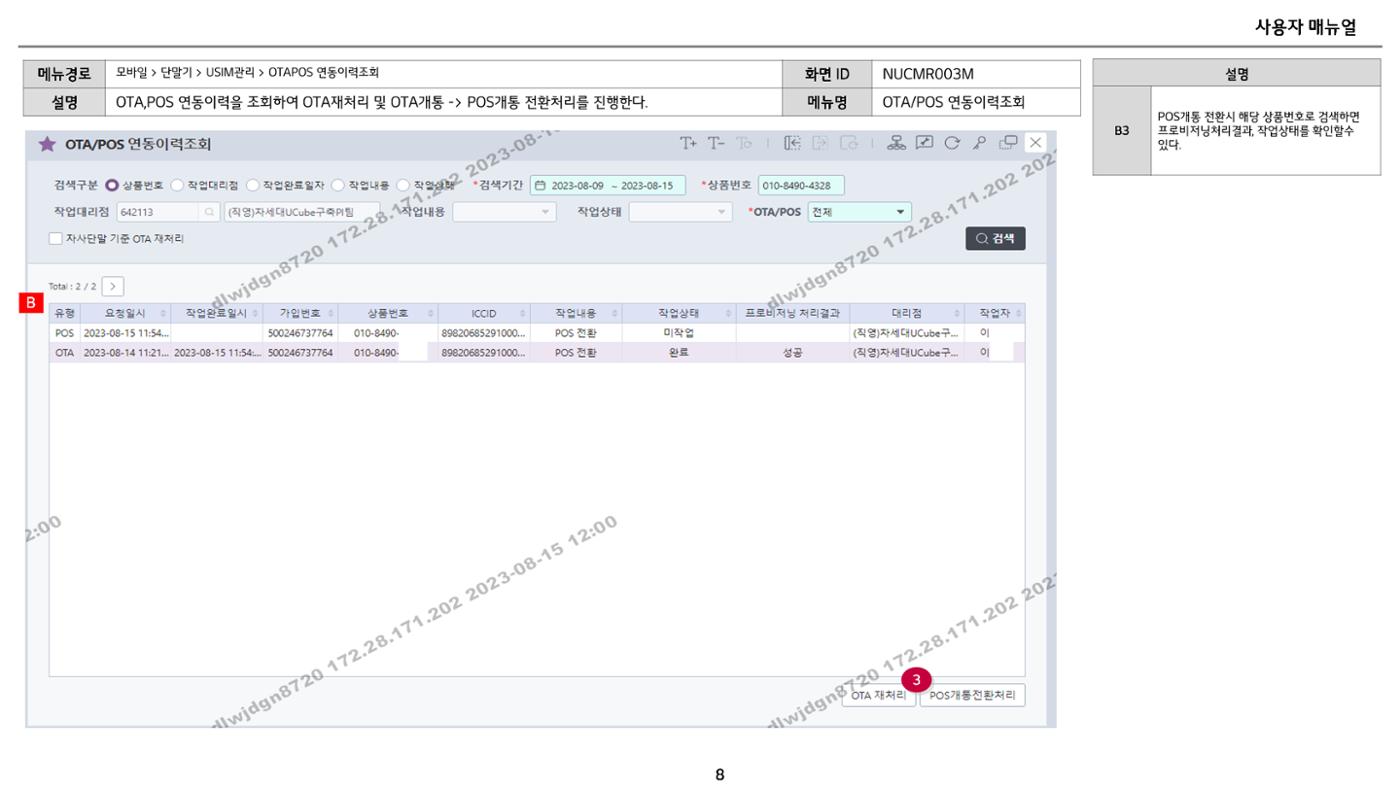Sort by the 작업완료일시 column header
This screenshot has height=788, width=1400.
[215, 313]
